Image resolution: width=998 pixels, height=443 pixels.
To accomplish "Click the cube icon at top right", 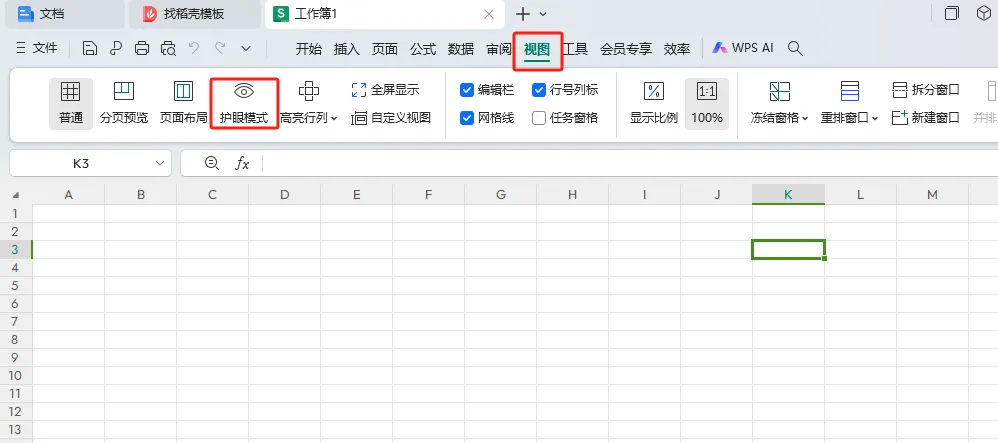I will click(983, 13).
